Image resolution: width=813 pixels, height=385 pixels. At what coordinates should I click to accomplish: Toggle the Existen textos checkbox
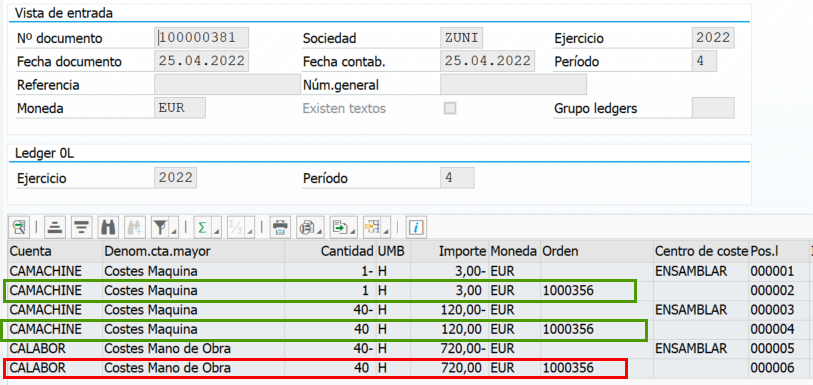(x=450, y=109)
